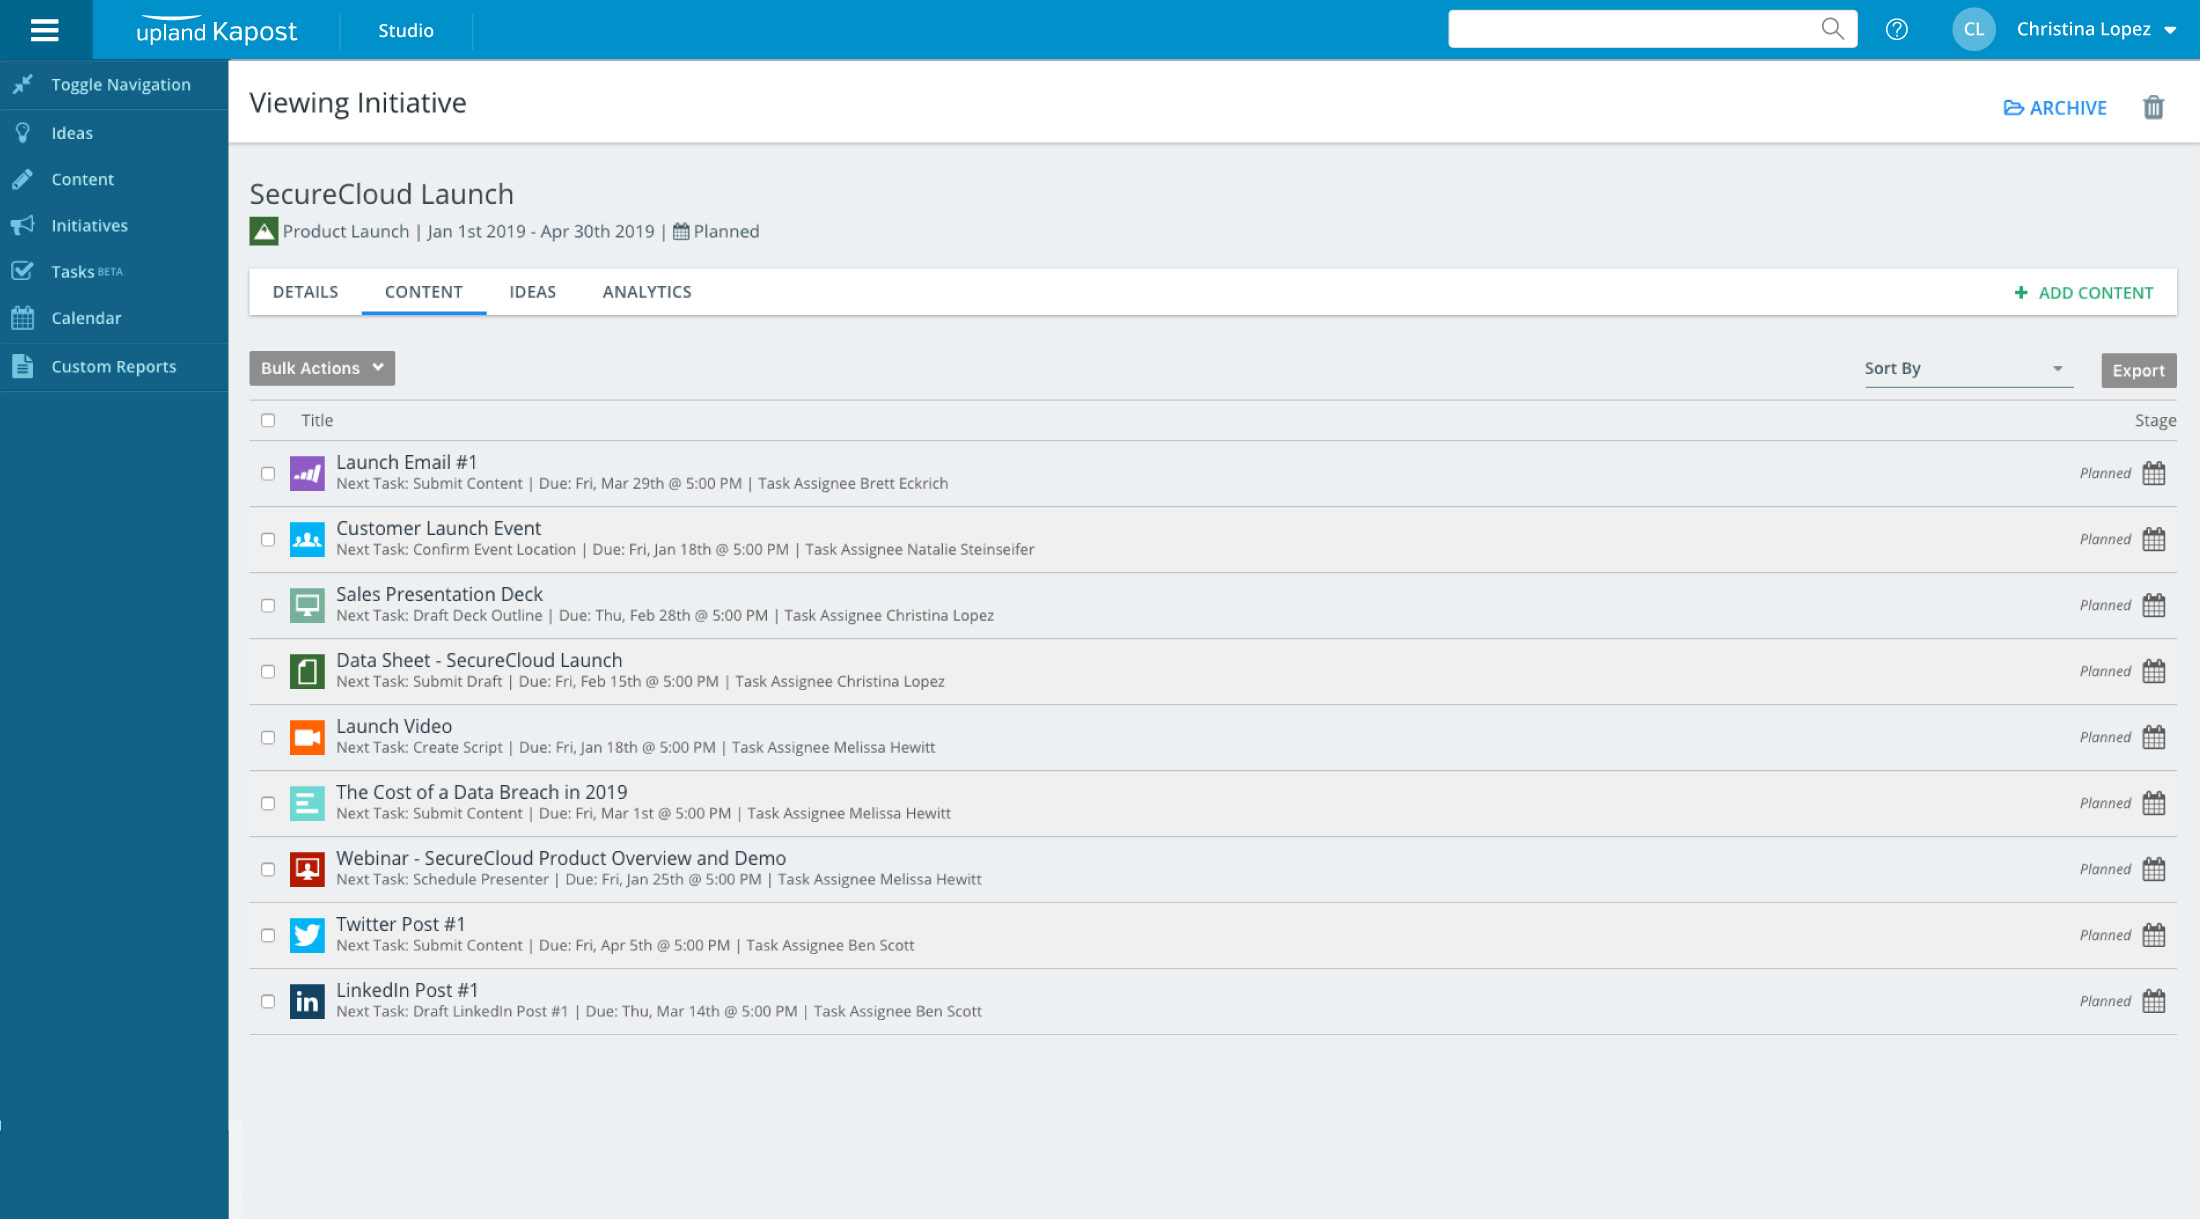Select all content with header checkbox
The image size is (2200, 1219).
tap(268, 420)
